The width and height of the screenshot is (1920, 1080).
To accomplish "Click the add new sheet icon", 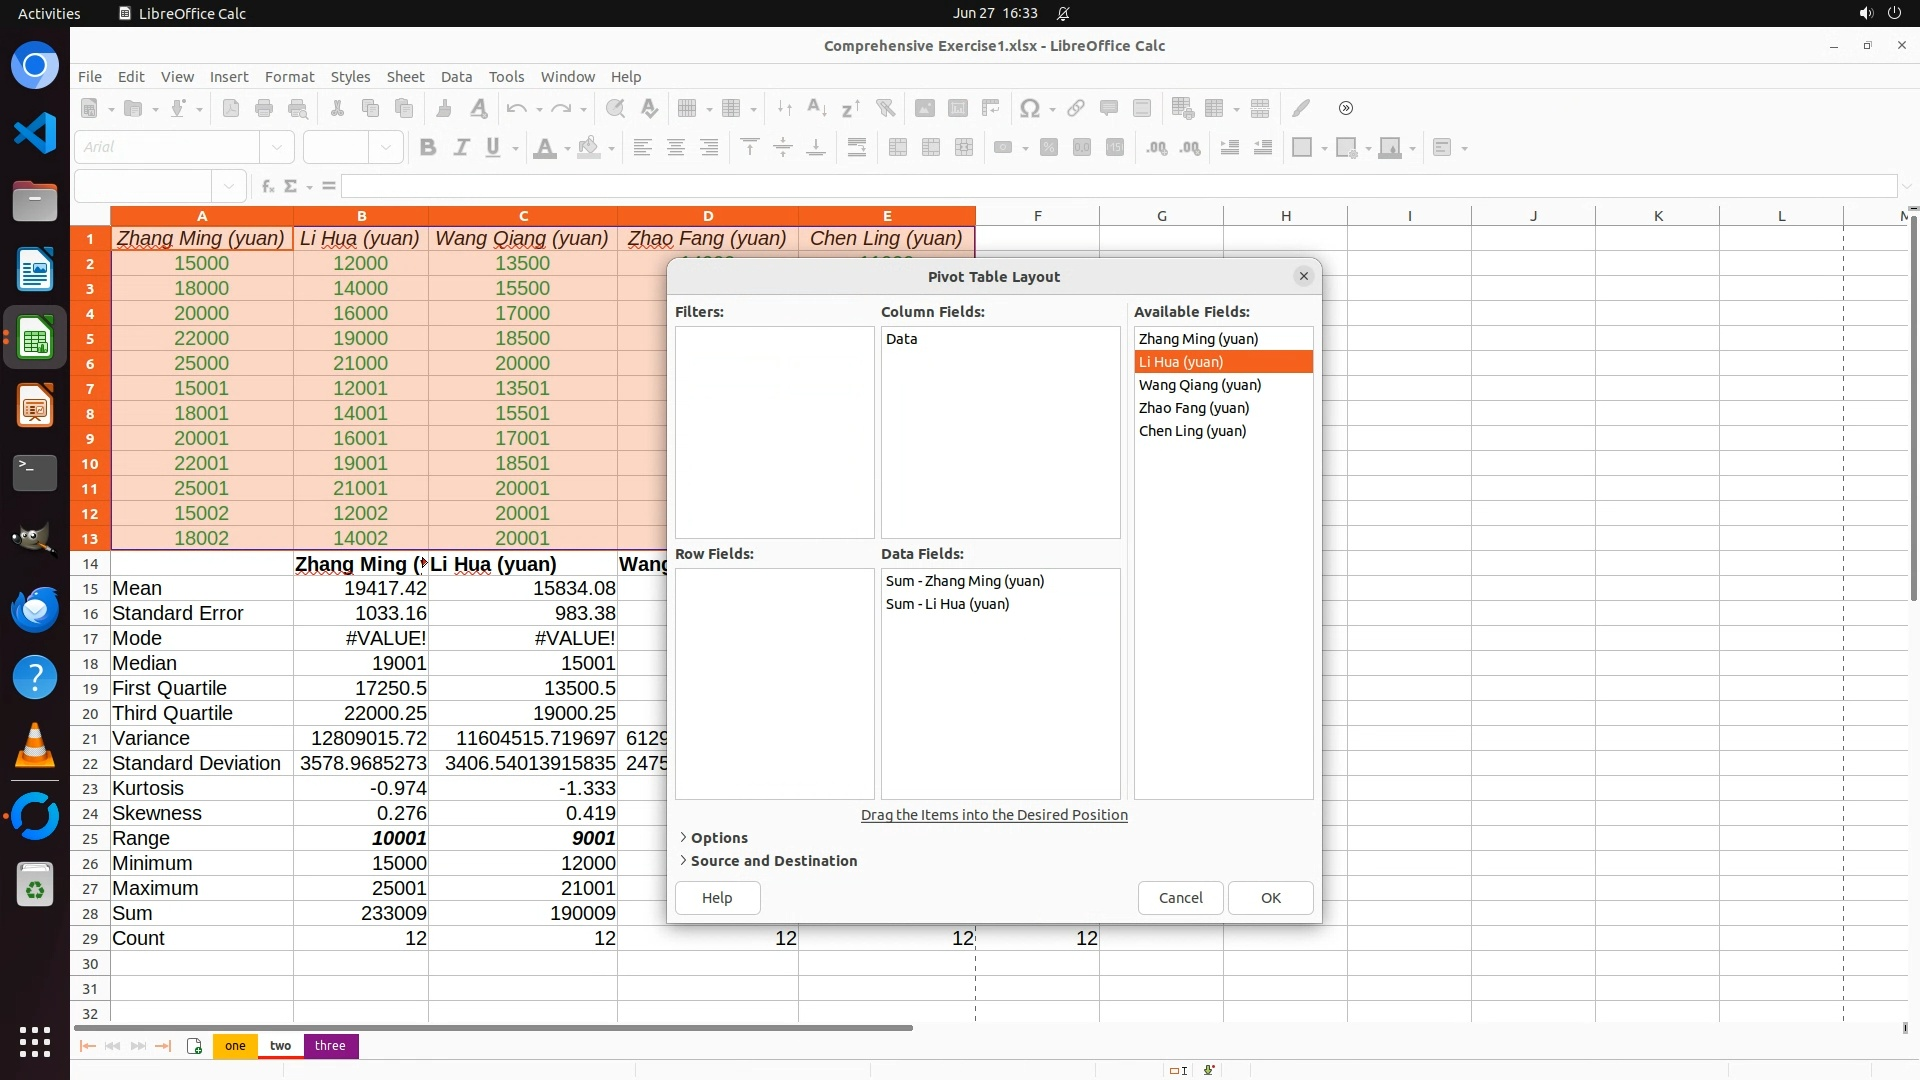I will (x=194, y=1046).
